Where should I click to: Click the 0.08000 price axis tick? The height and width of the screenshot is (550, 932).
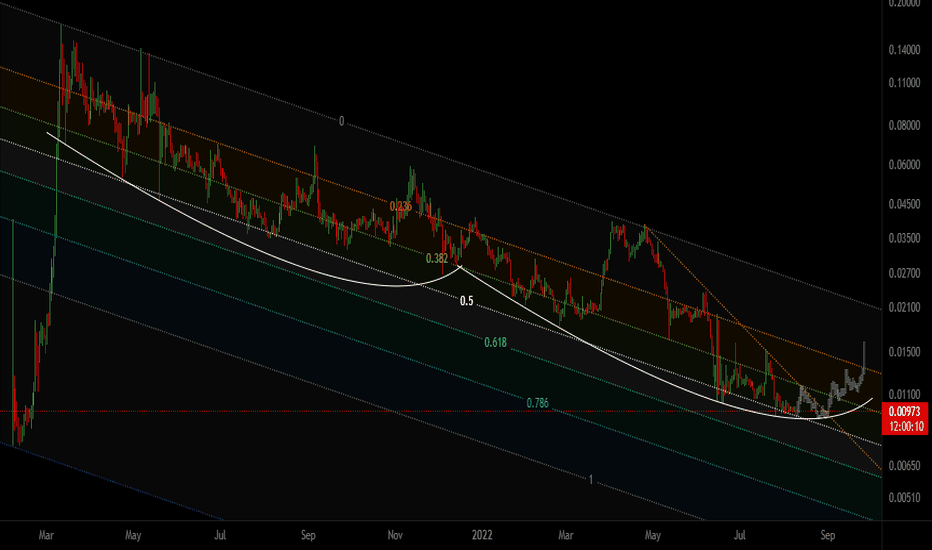(x=905, y=125)
